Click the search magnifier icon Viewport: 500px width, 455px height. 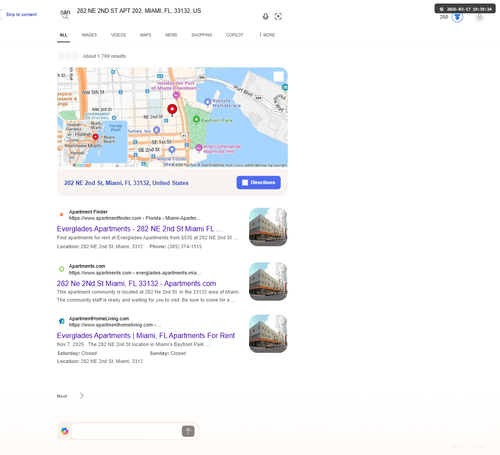(x=65, y=16)
